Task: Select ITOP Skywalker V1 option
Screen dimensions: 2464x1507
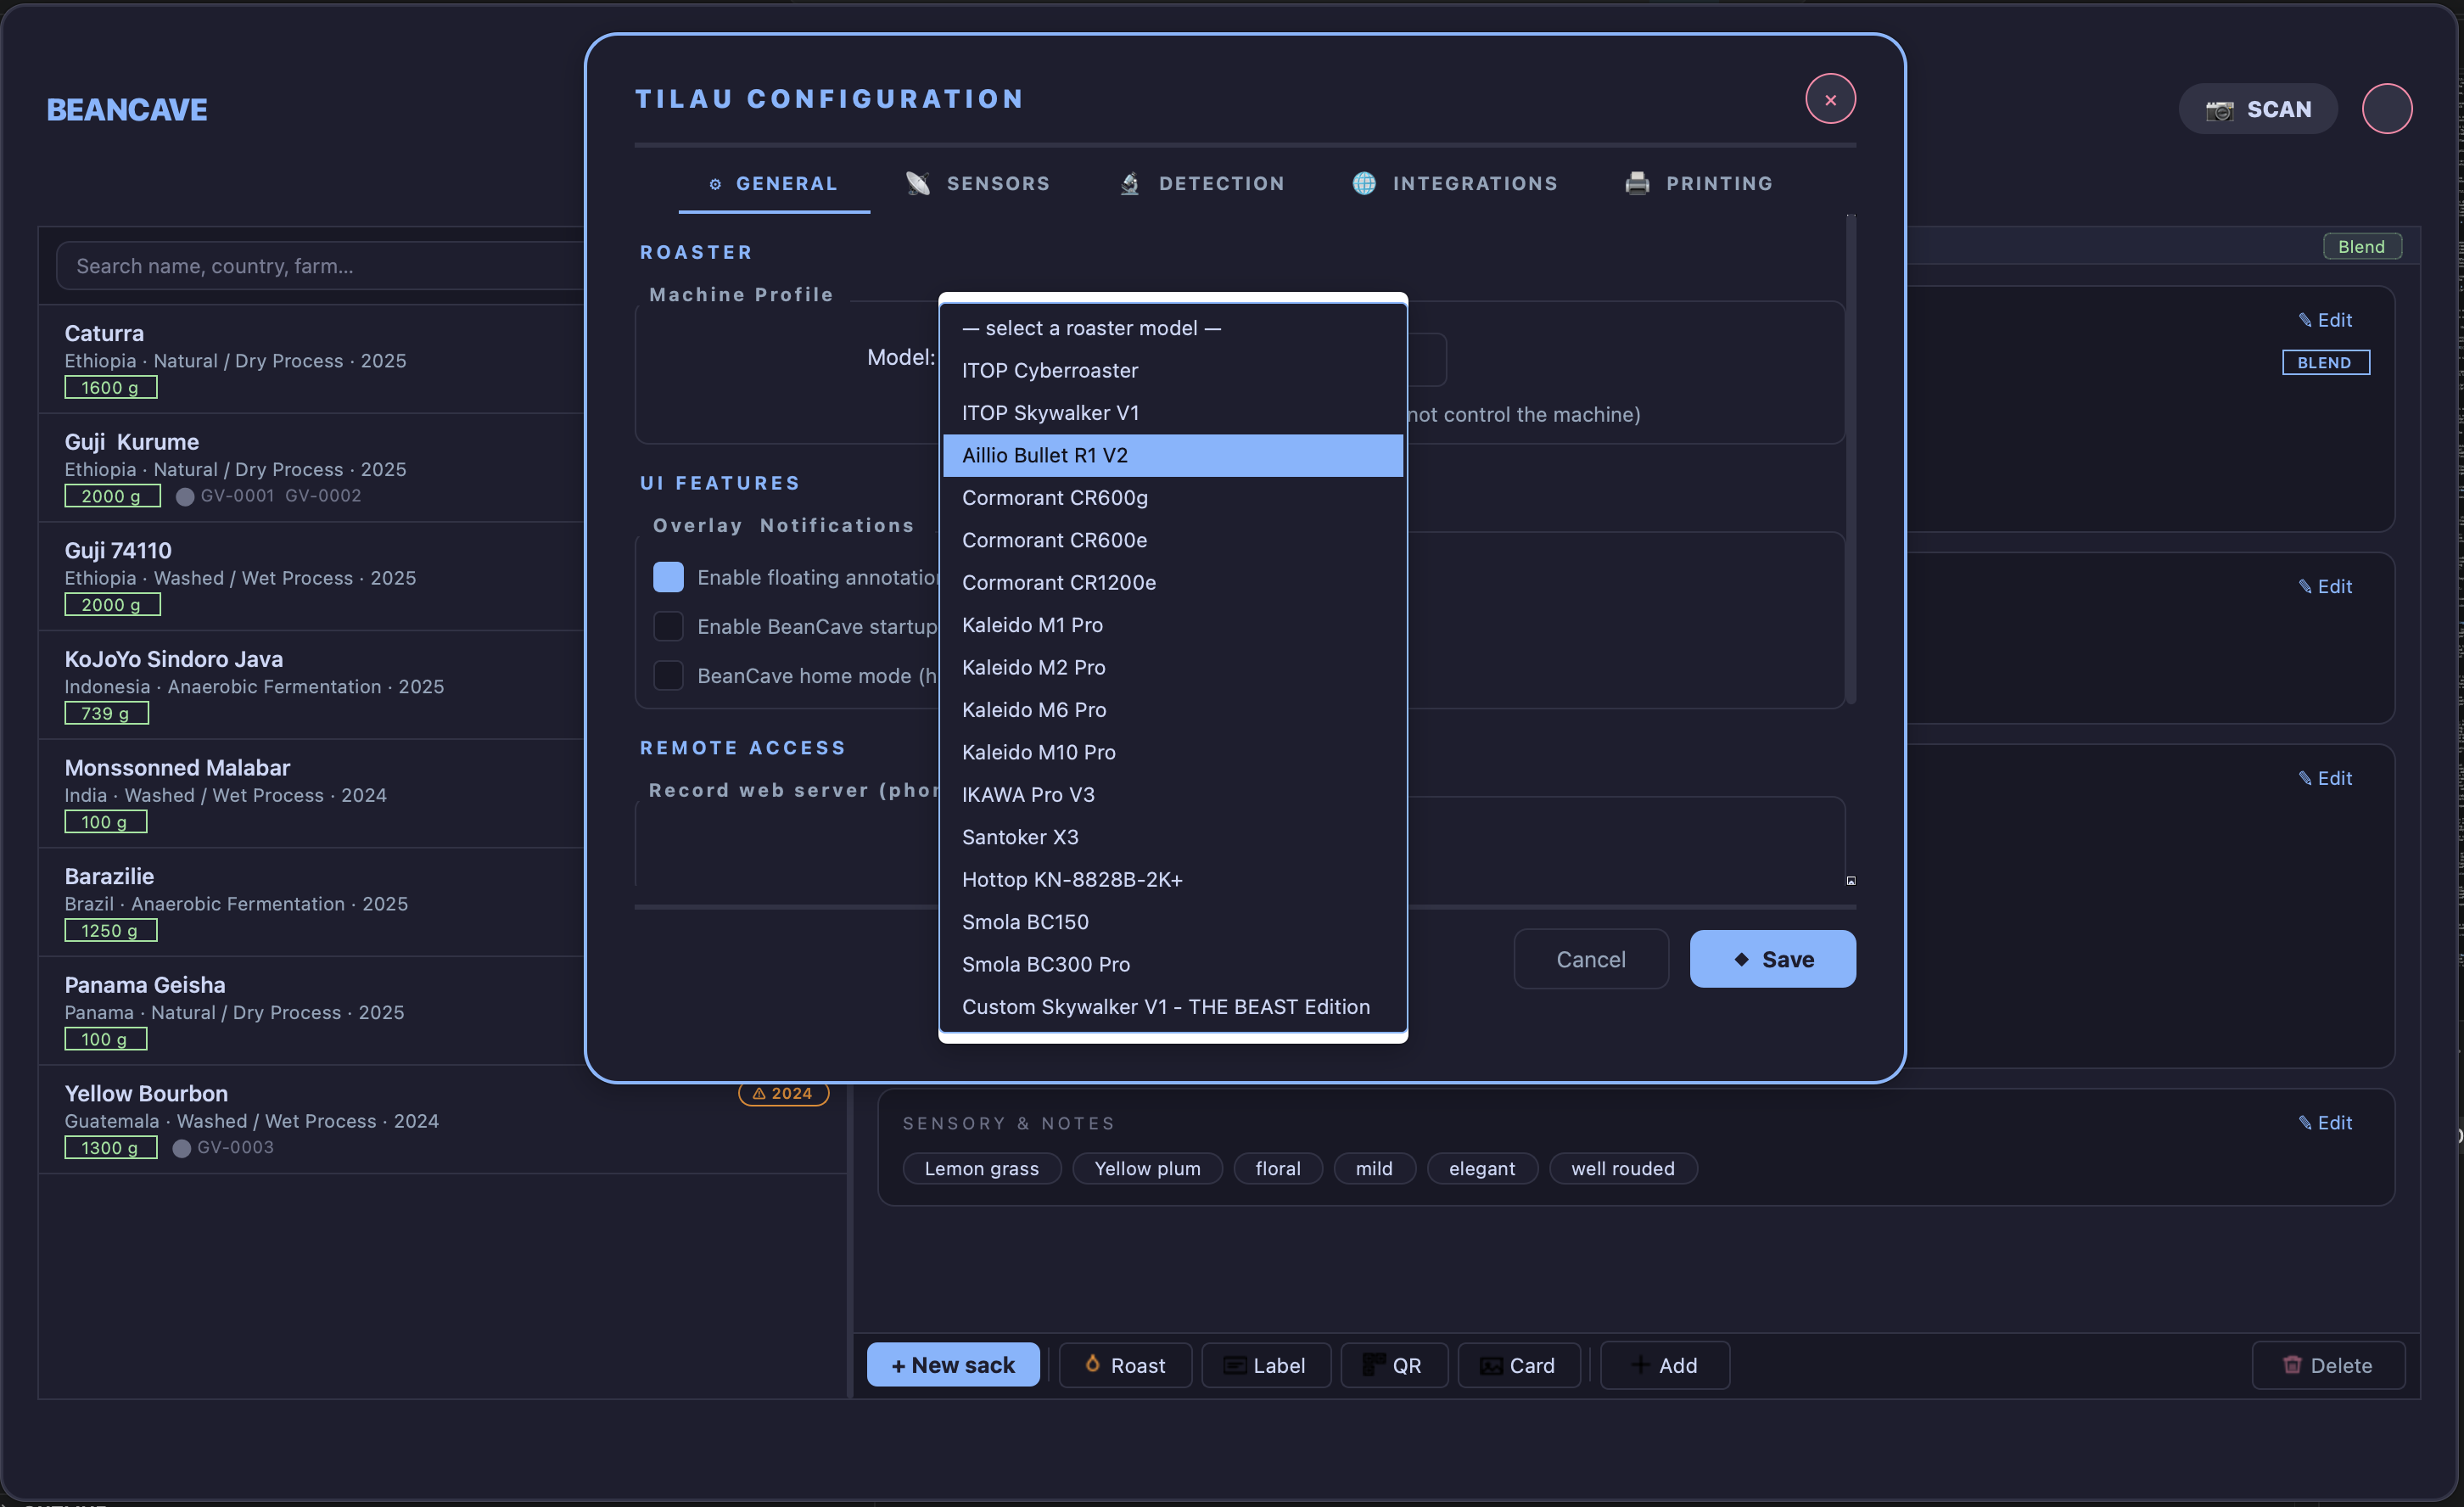Action: pos(1173,413)
